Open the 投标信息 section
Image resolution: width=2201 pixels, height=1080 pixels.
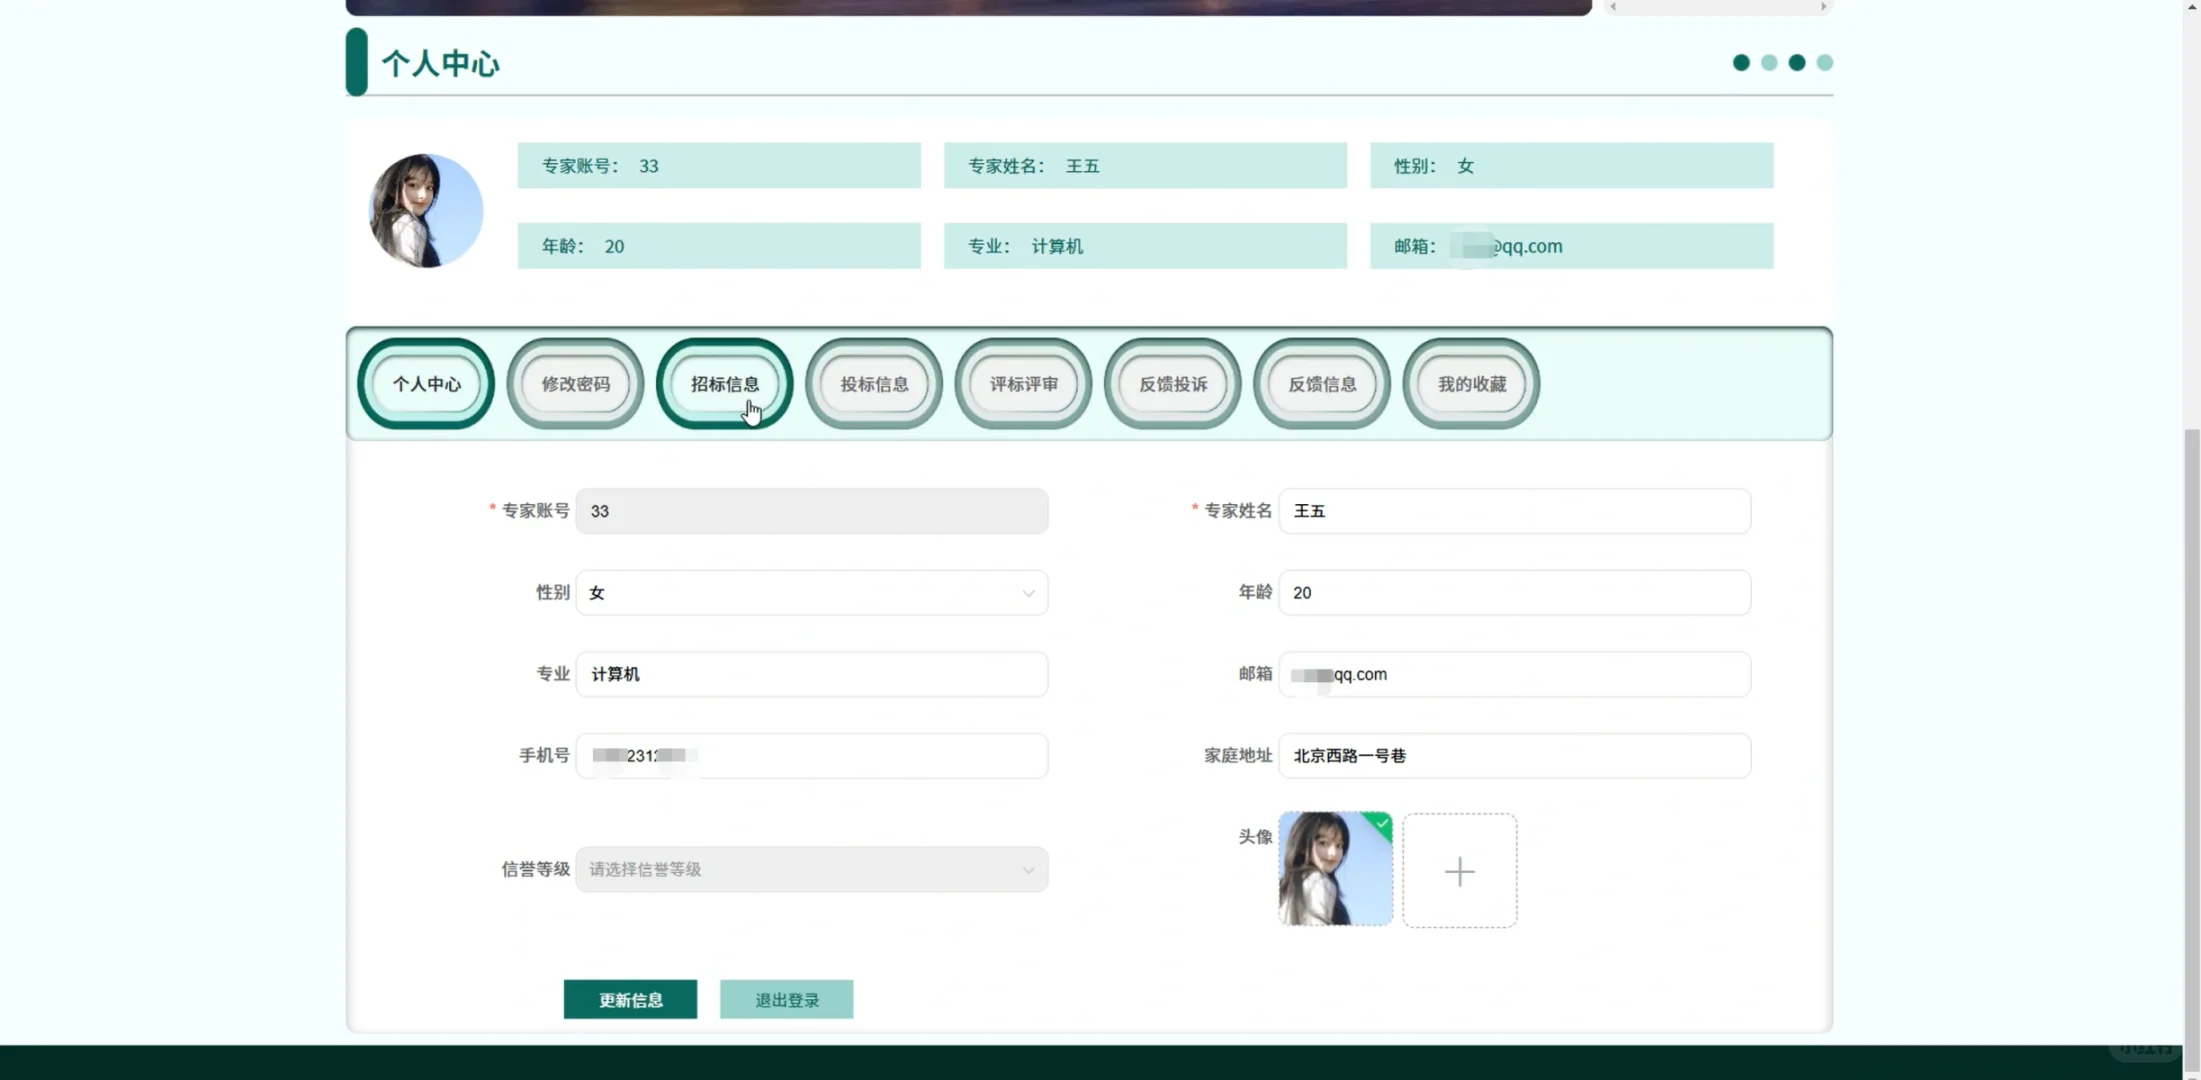click(x=873, y=383)
